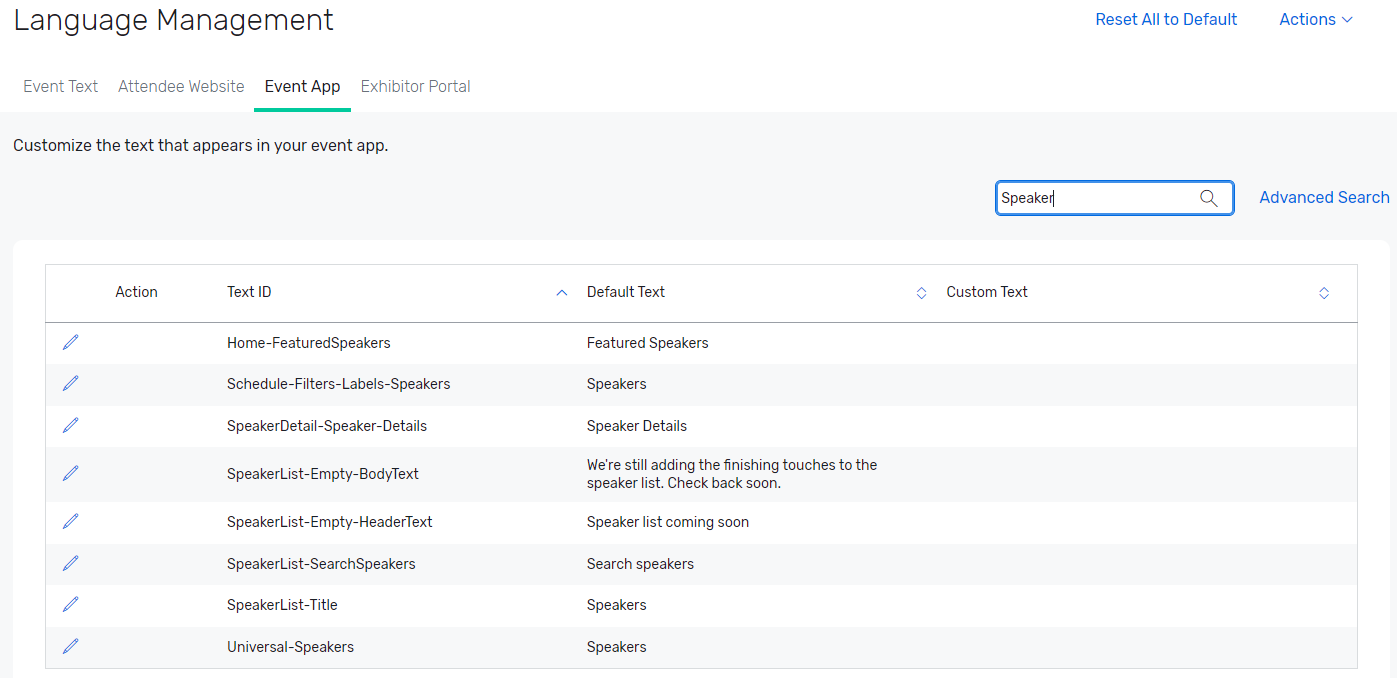1397x678 pixels.
Task: Open the Attendee Website tab
Action: [x=181, y=87]
